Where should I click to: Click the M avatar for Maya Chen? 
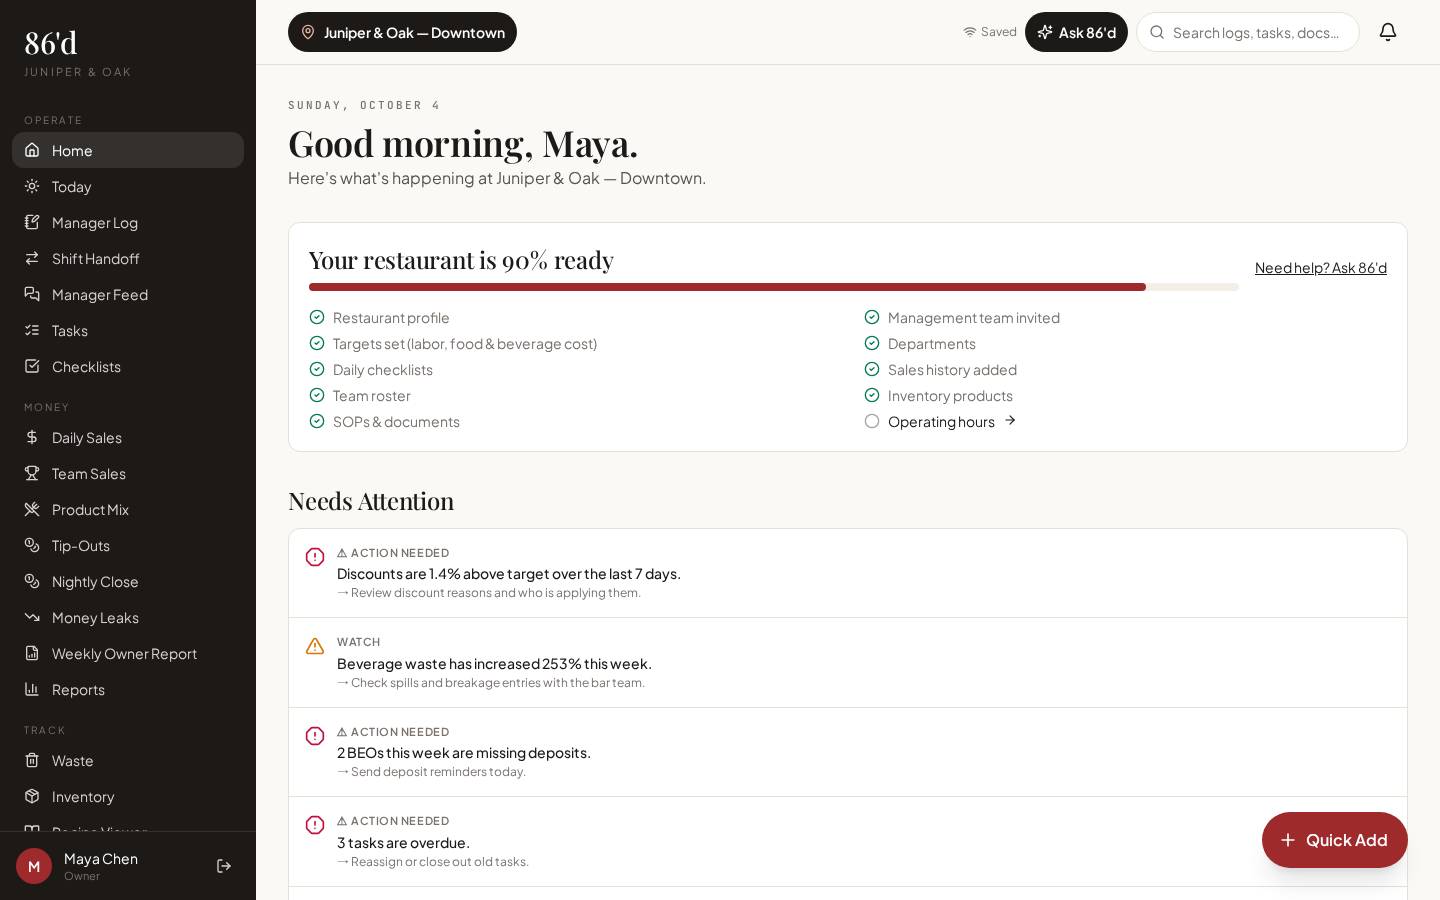click(34, 866)
